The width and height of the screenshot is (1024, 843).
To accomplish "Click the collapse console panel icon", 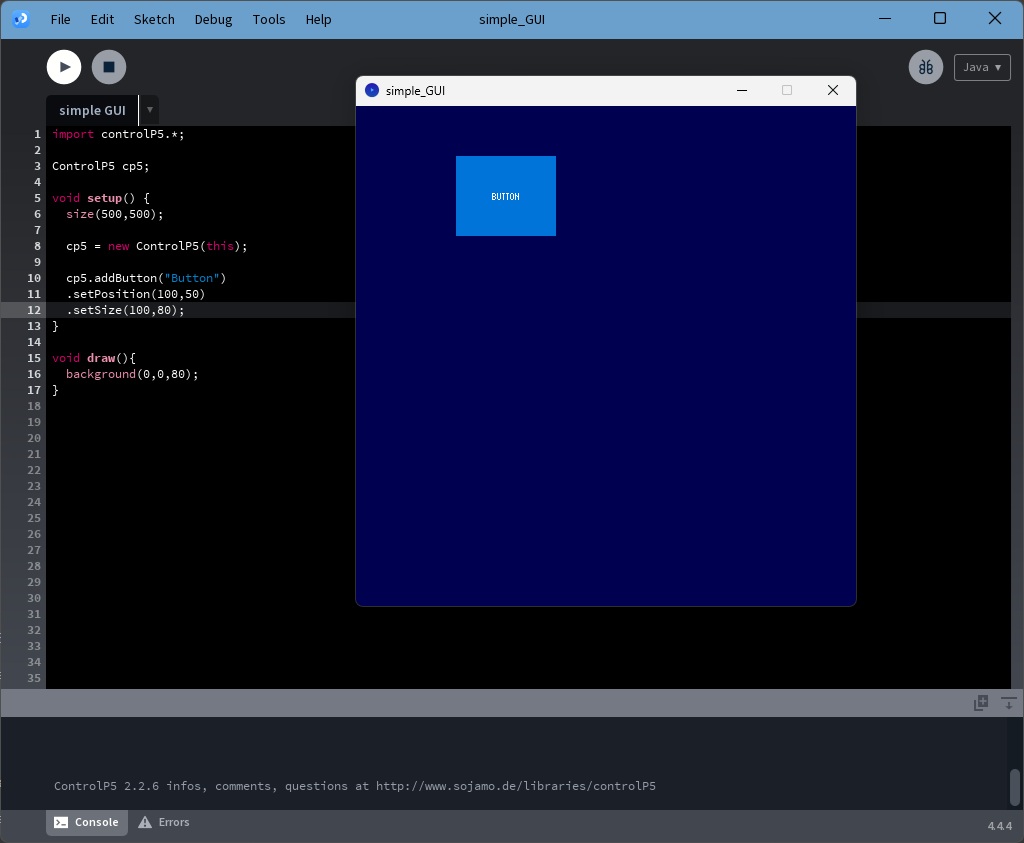I will click(x=1008, y=703).
